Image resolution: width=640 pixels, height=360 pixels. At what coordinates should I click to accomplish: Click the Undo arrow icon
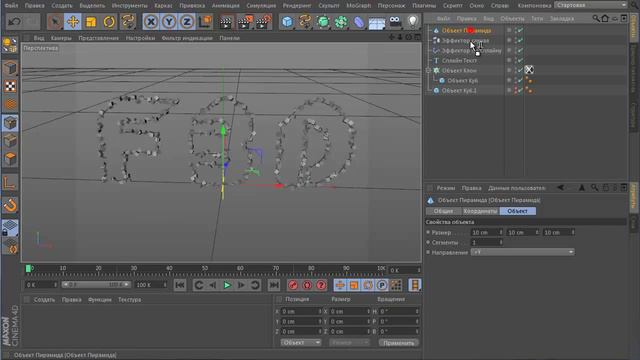[14, 21]
